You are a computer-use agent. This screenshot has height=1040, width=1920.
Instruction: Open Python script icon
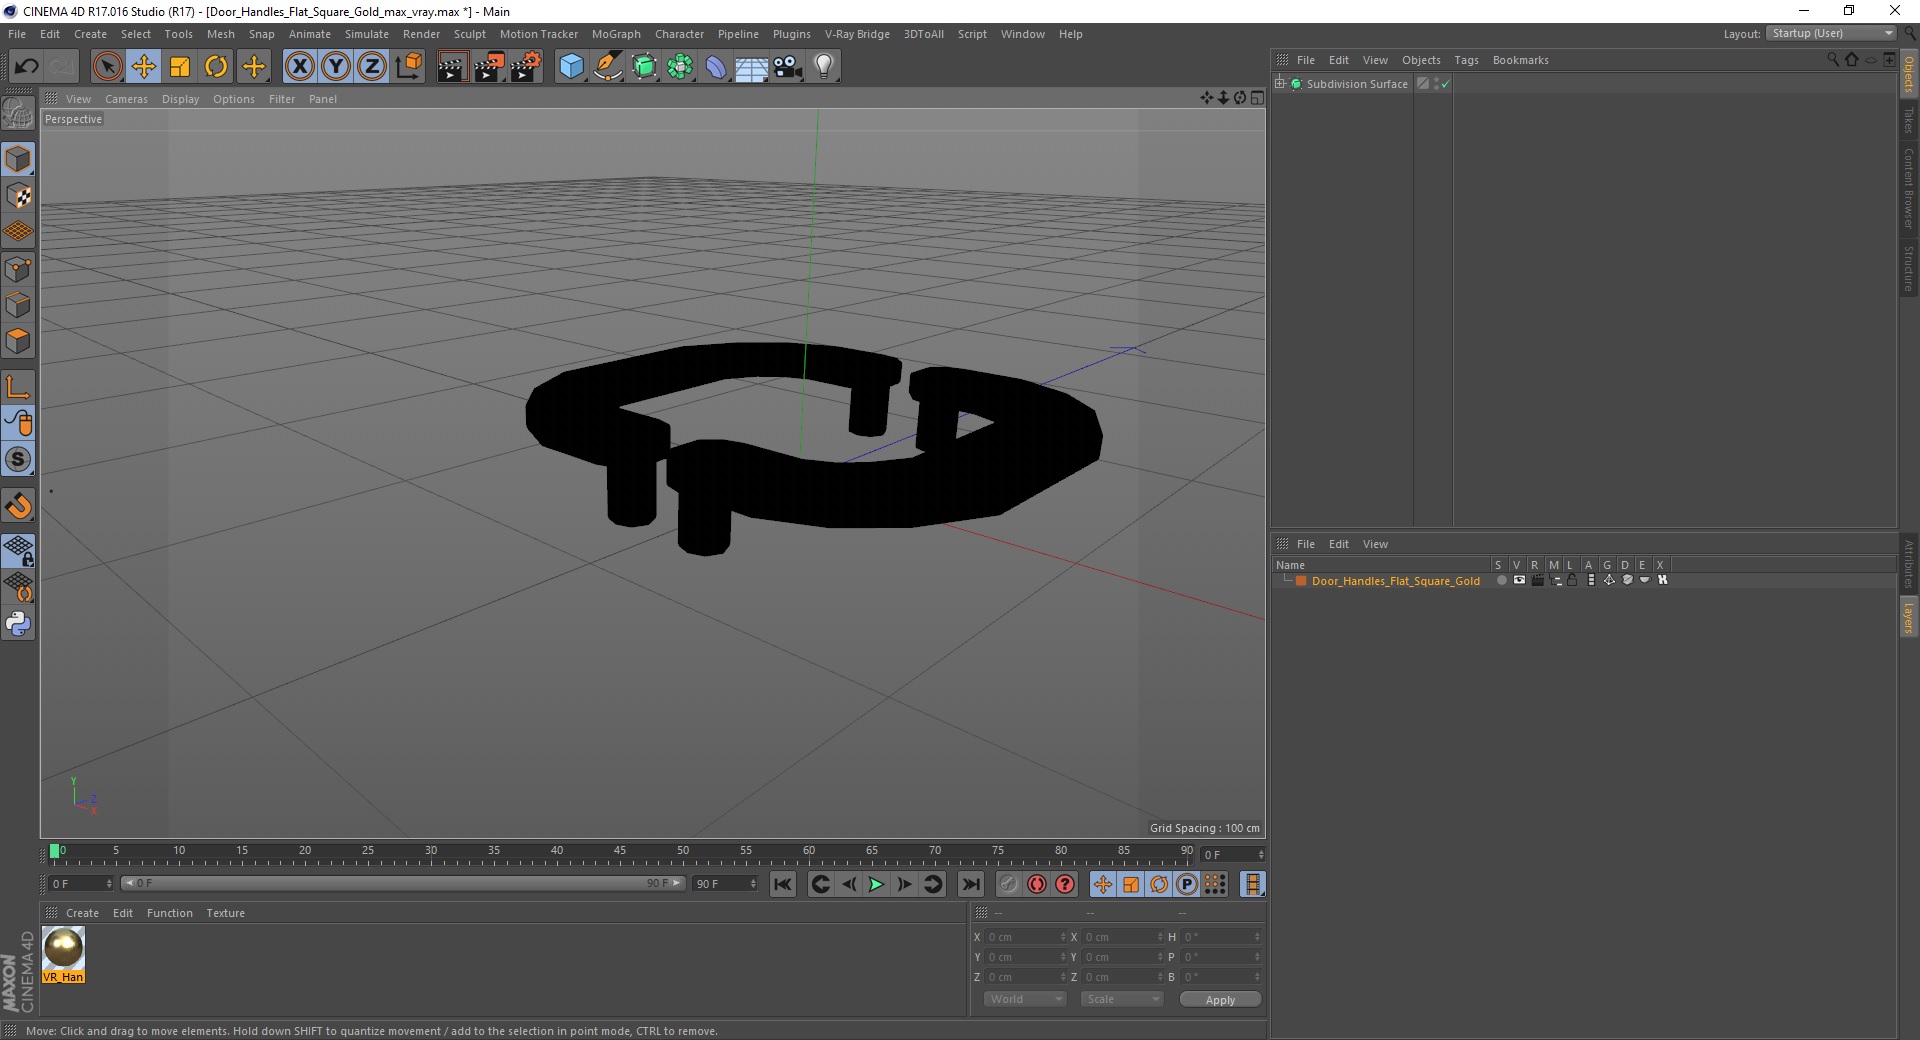pos(18,624)
